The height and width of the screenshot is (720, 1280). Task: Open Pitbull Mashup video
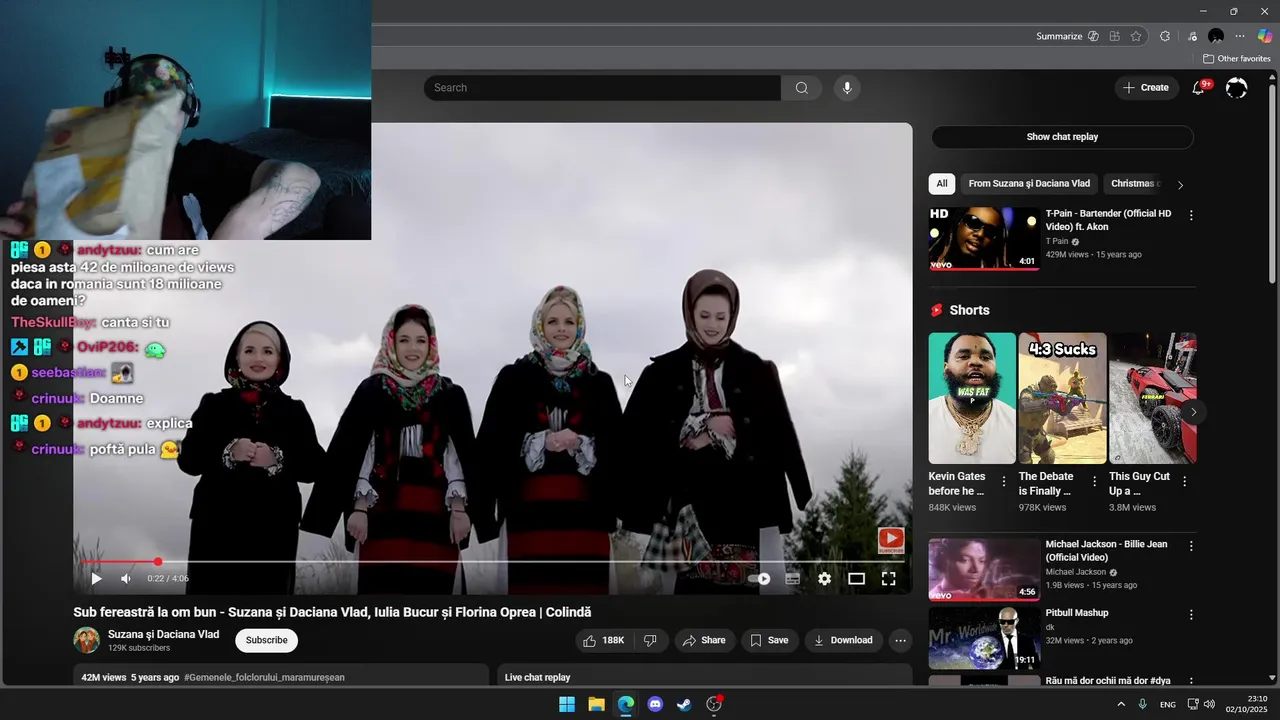point(984,638)
